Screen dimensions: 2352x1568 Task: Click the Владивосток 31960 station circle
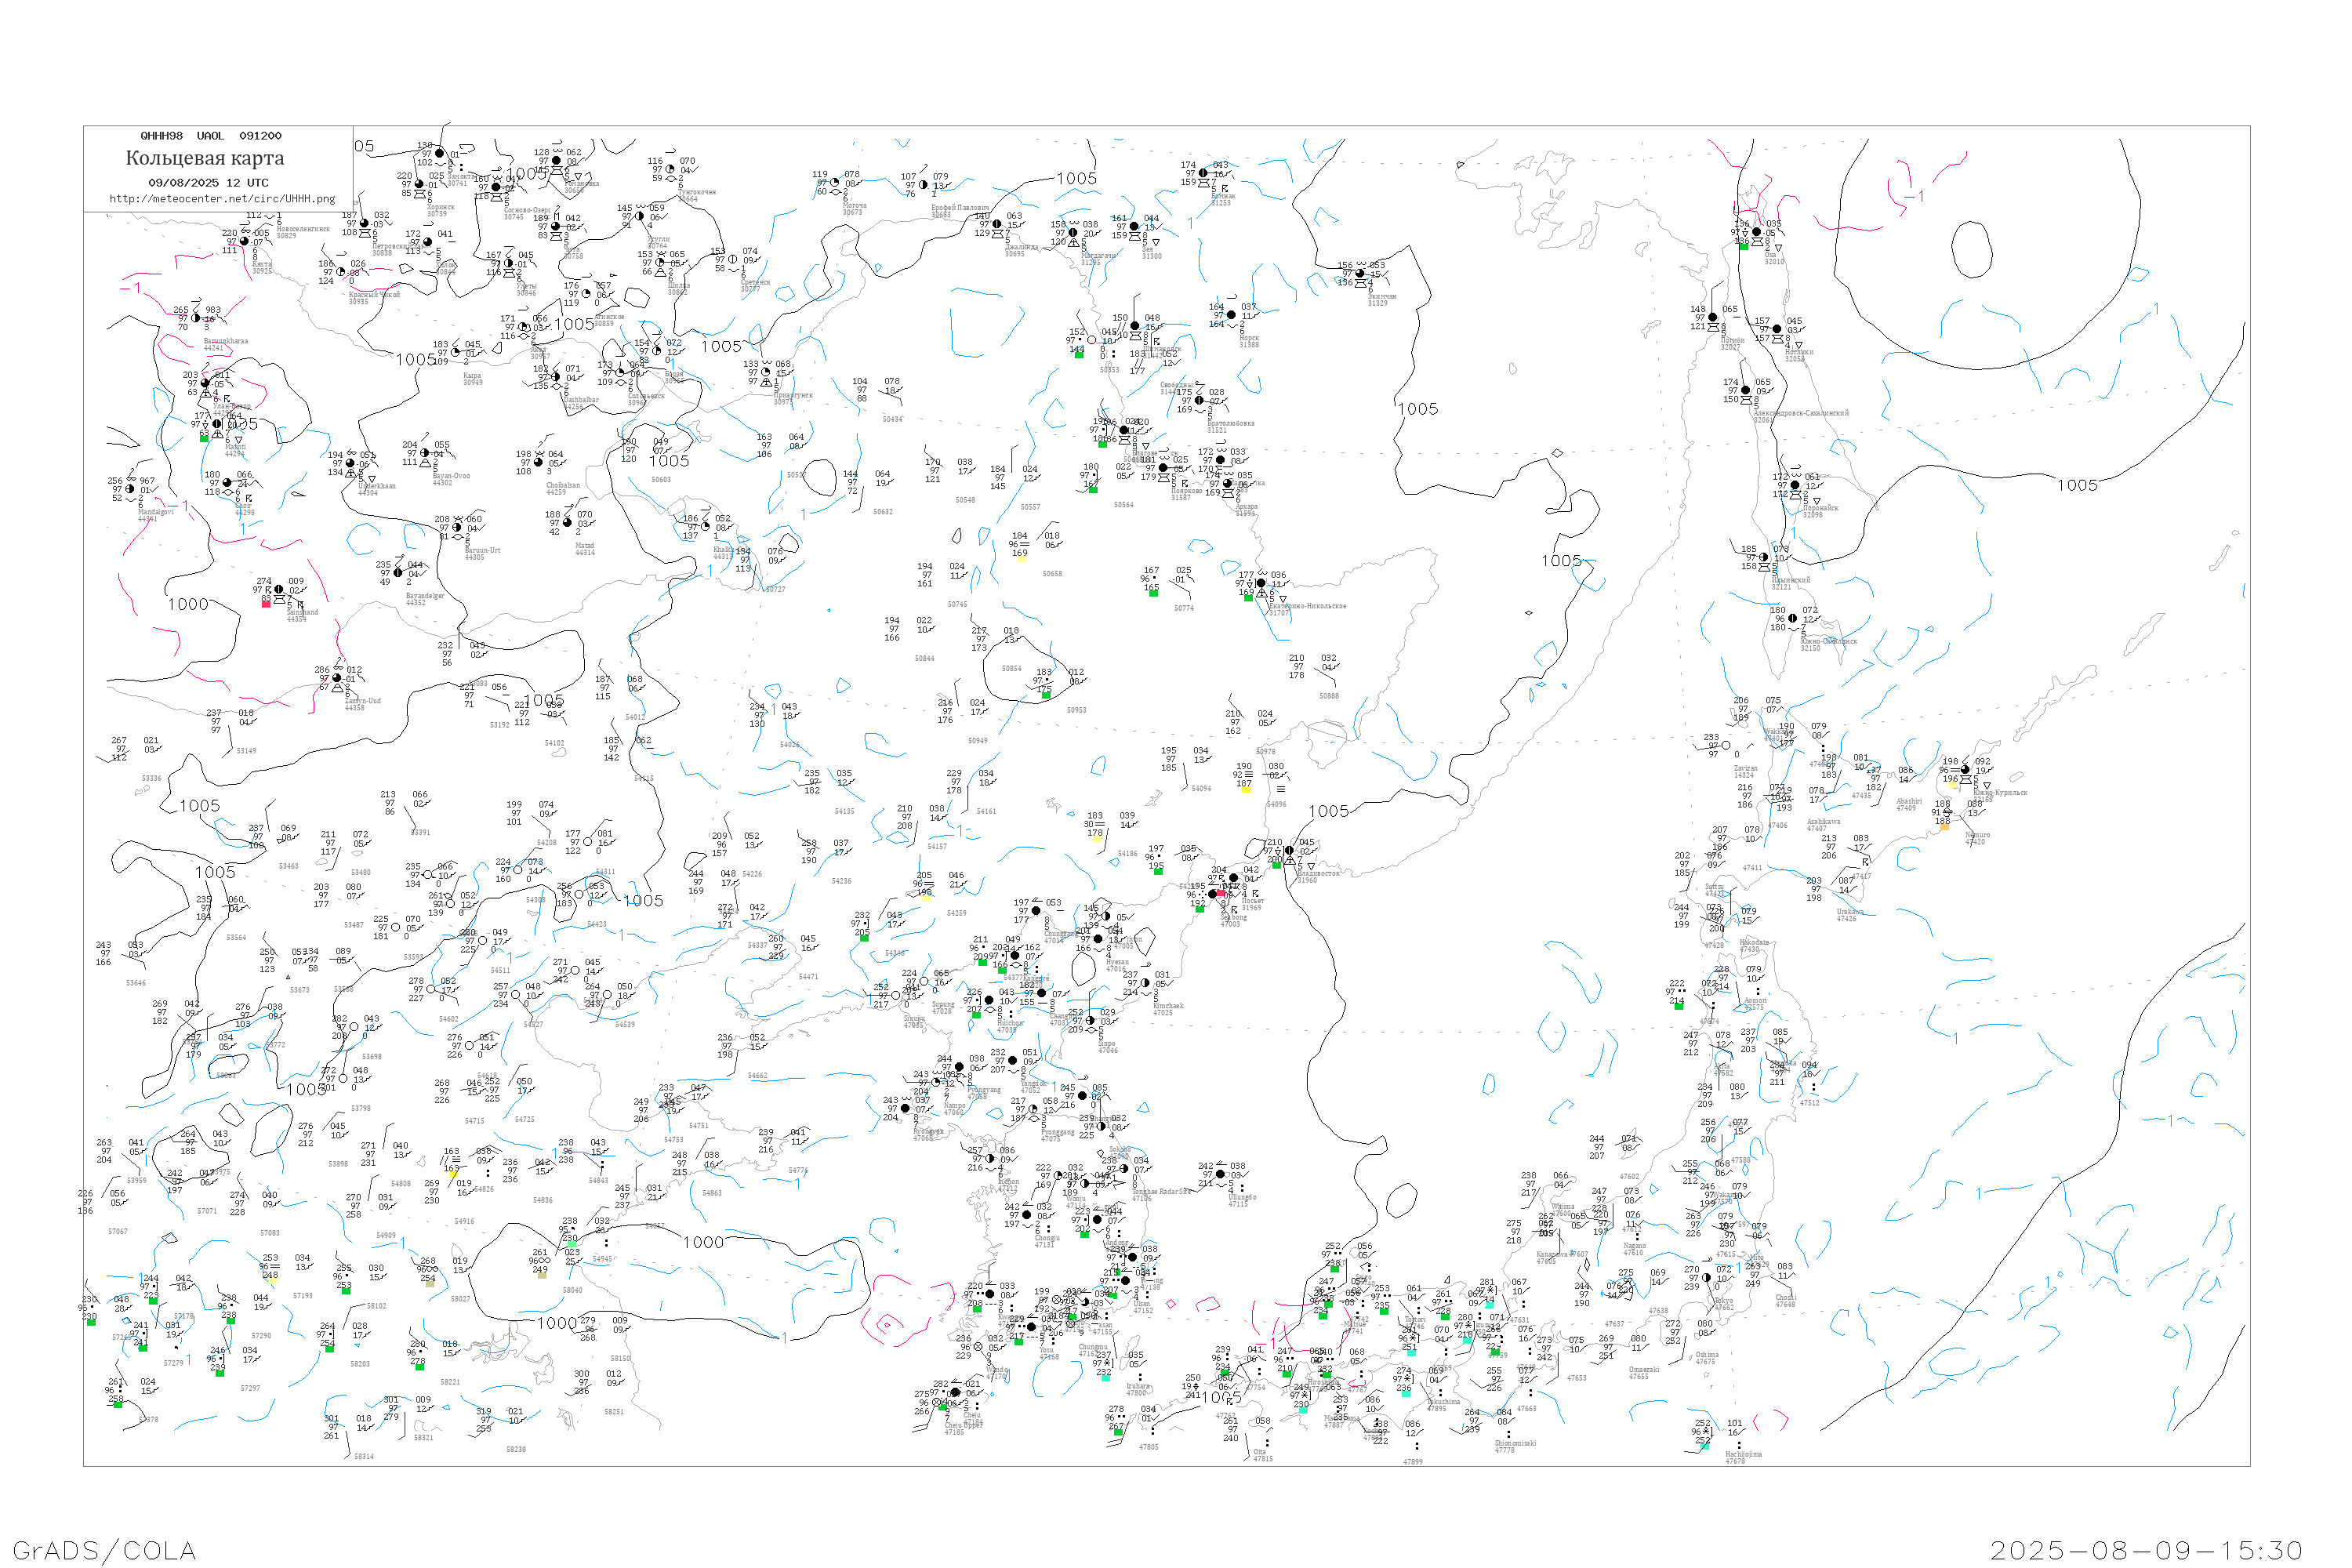pos(1289,851)
